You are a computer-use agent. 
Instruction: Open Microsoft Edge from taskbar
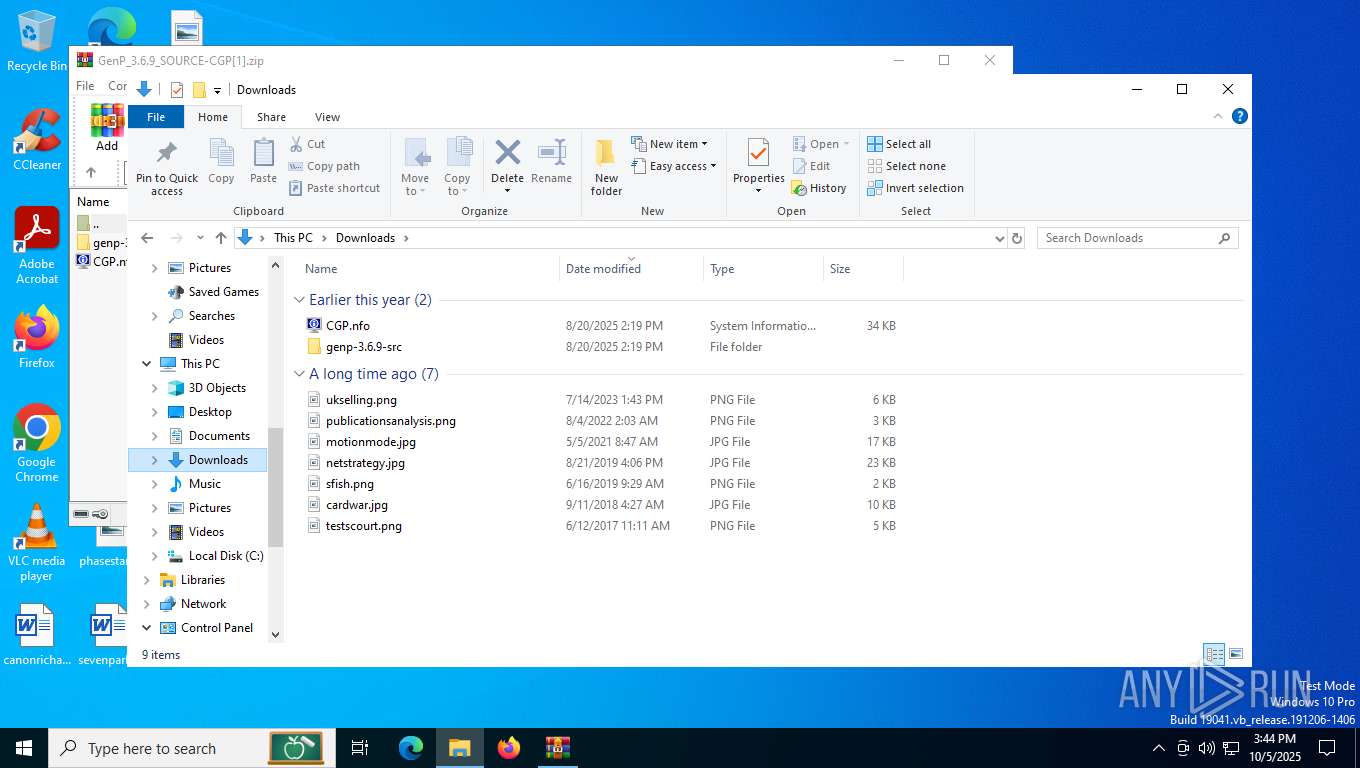[411, 748]
